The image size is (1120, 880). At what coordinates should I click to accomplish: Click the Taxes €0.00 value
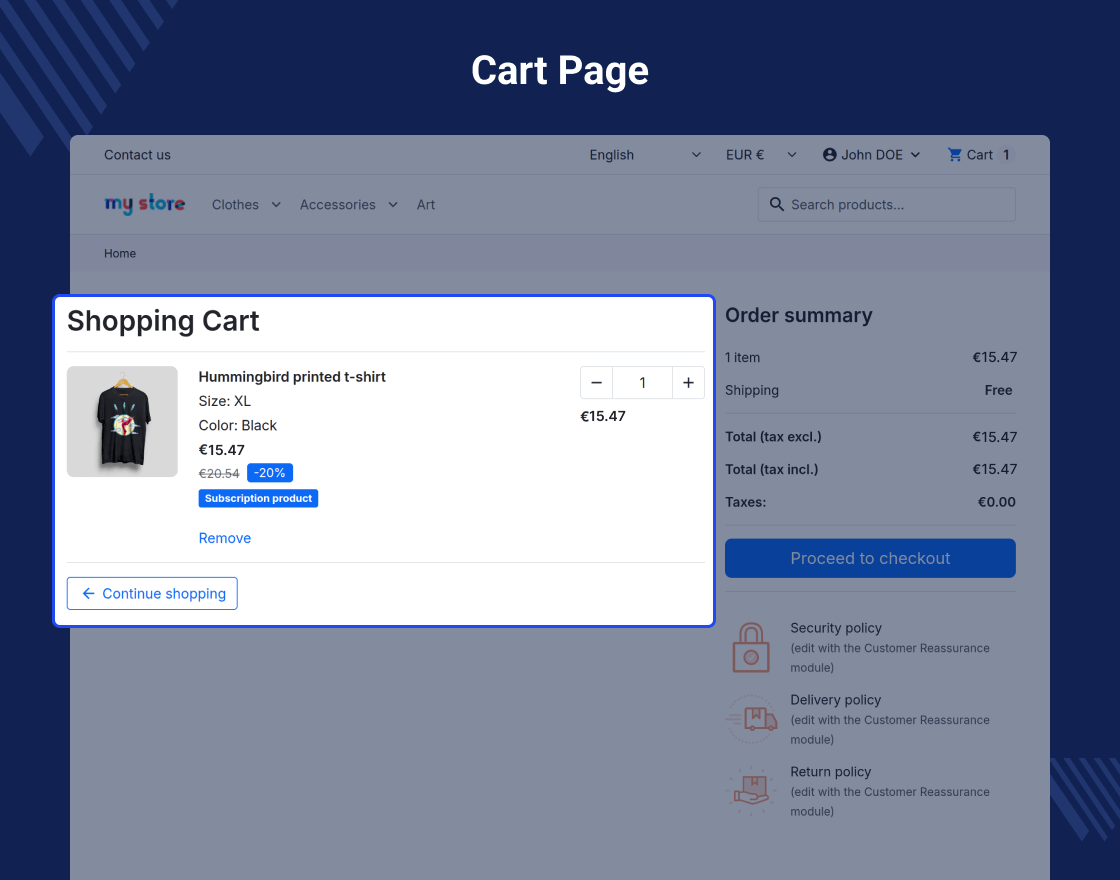tap(996, 502)
